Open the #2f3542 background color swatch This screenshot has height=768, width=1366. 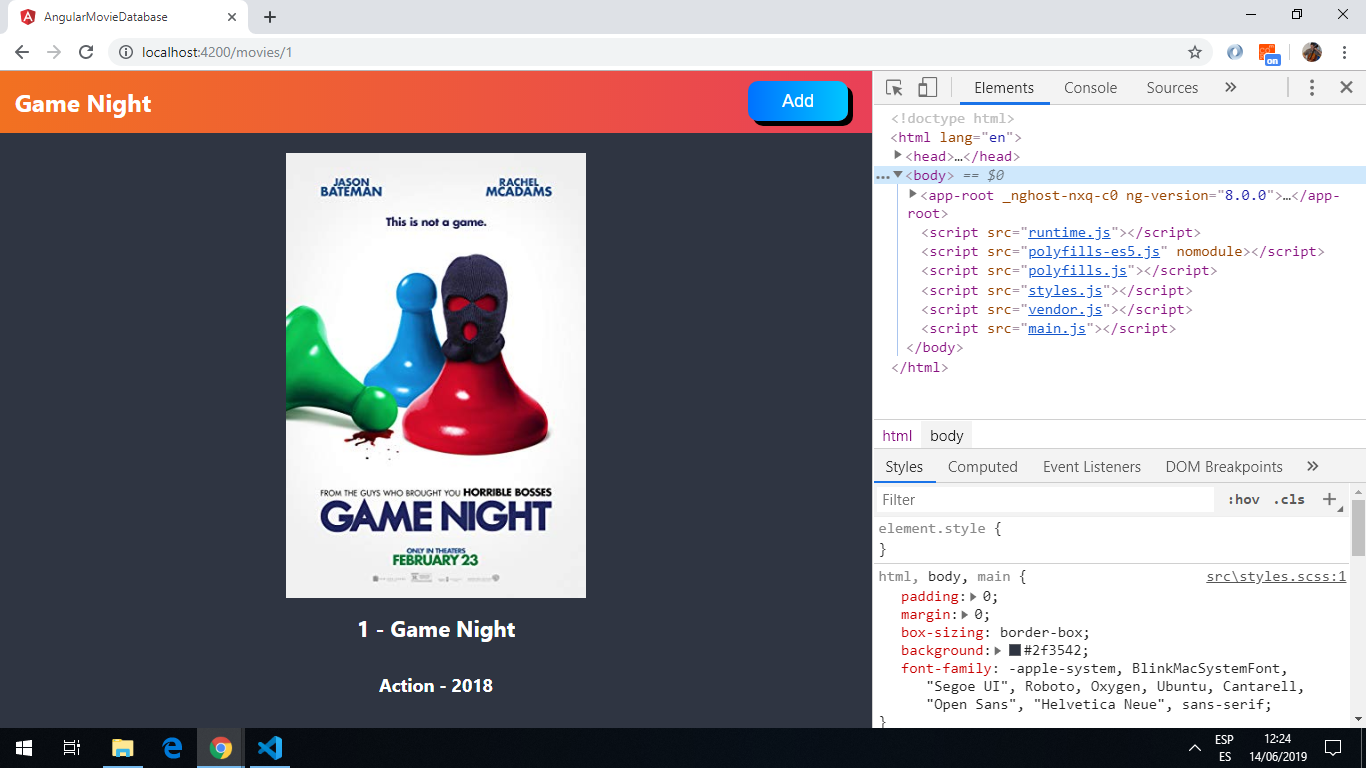point(1015,650)
